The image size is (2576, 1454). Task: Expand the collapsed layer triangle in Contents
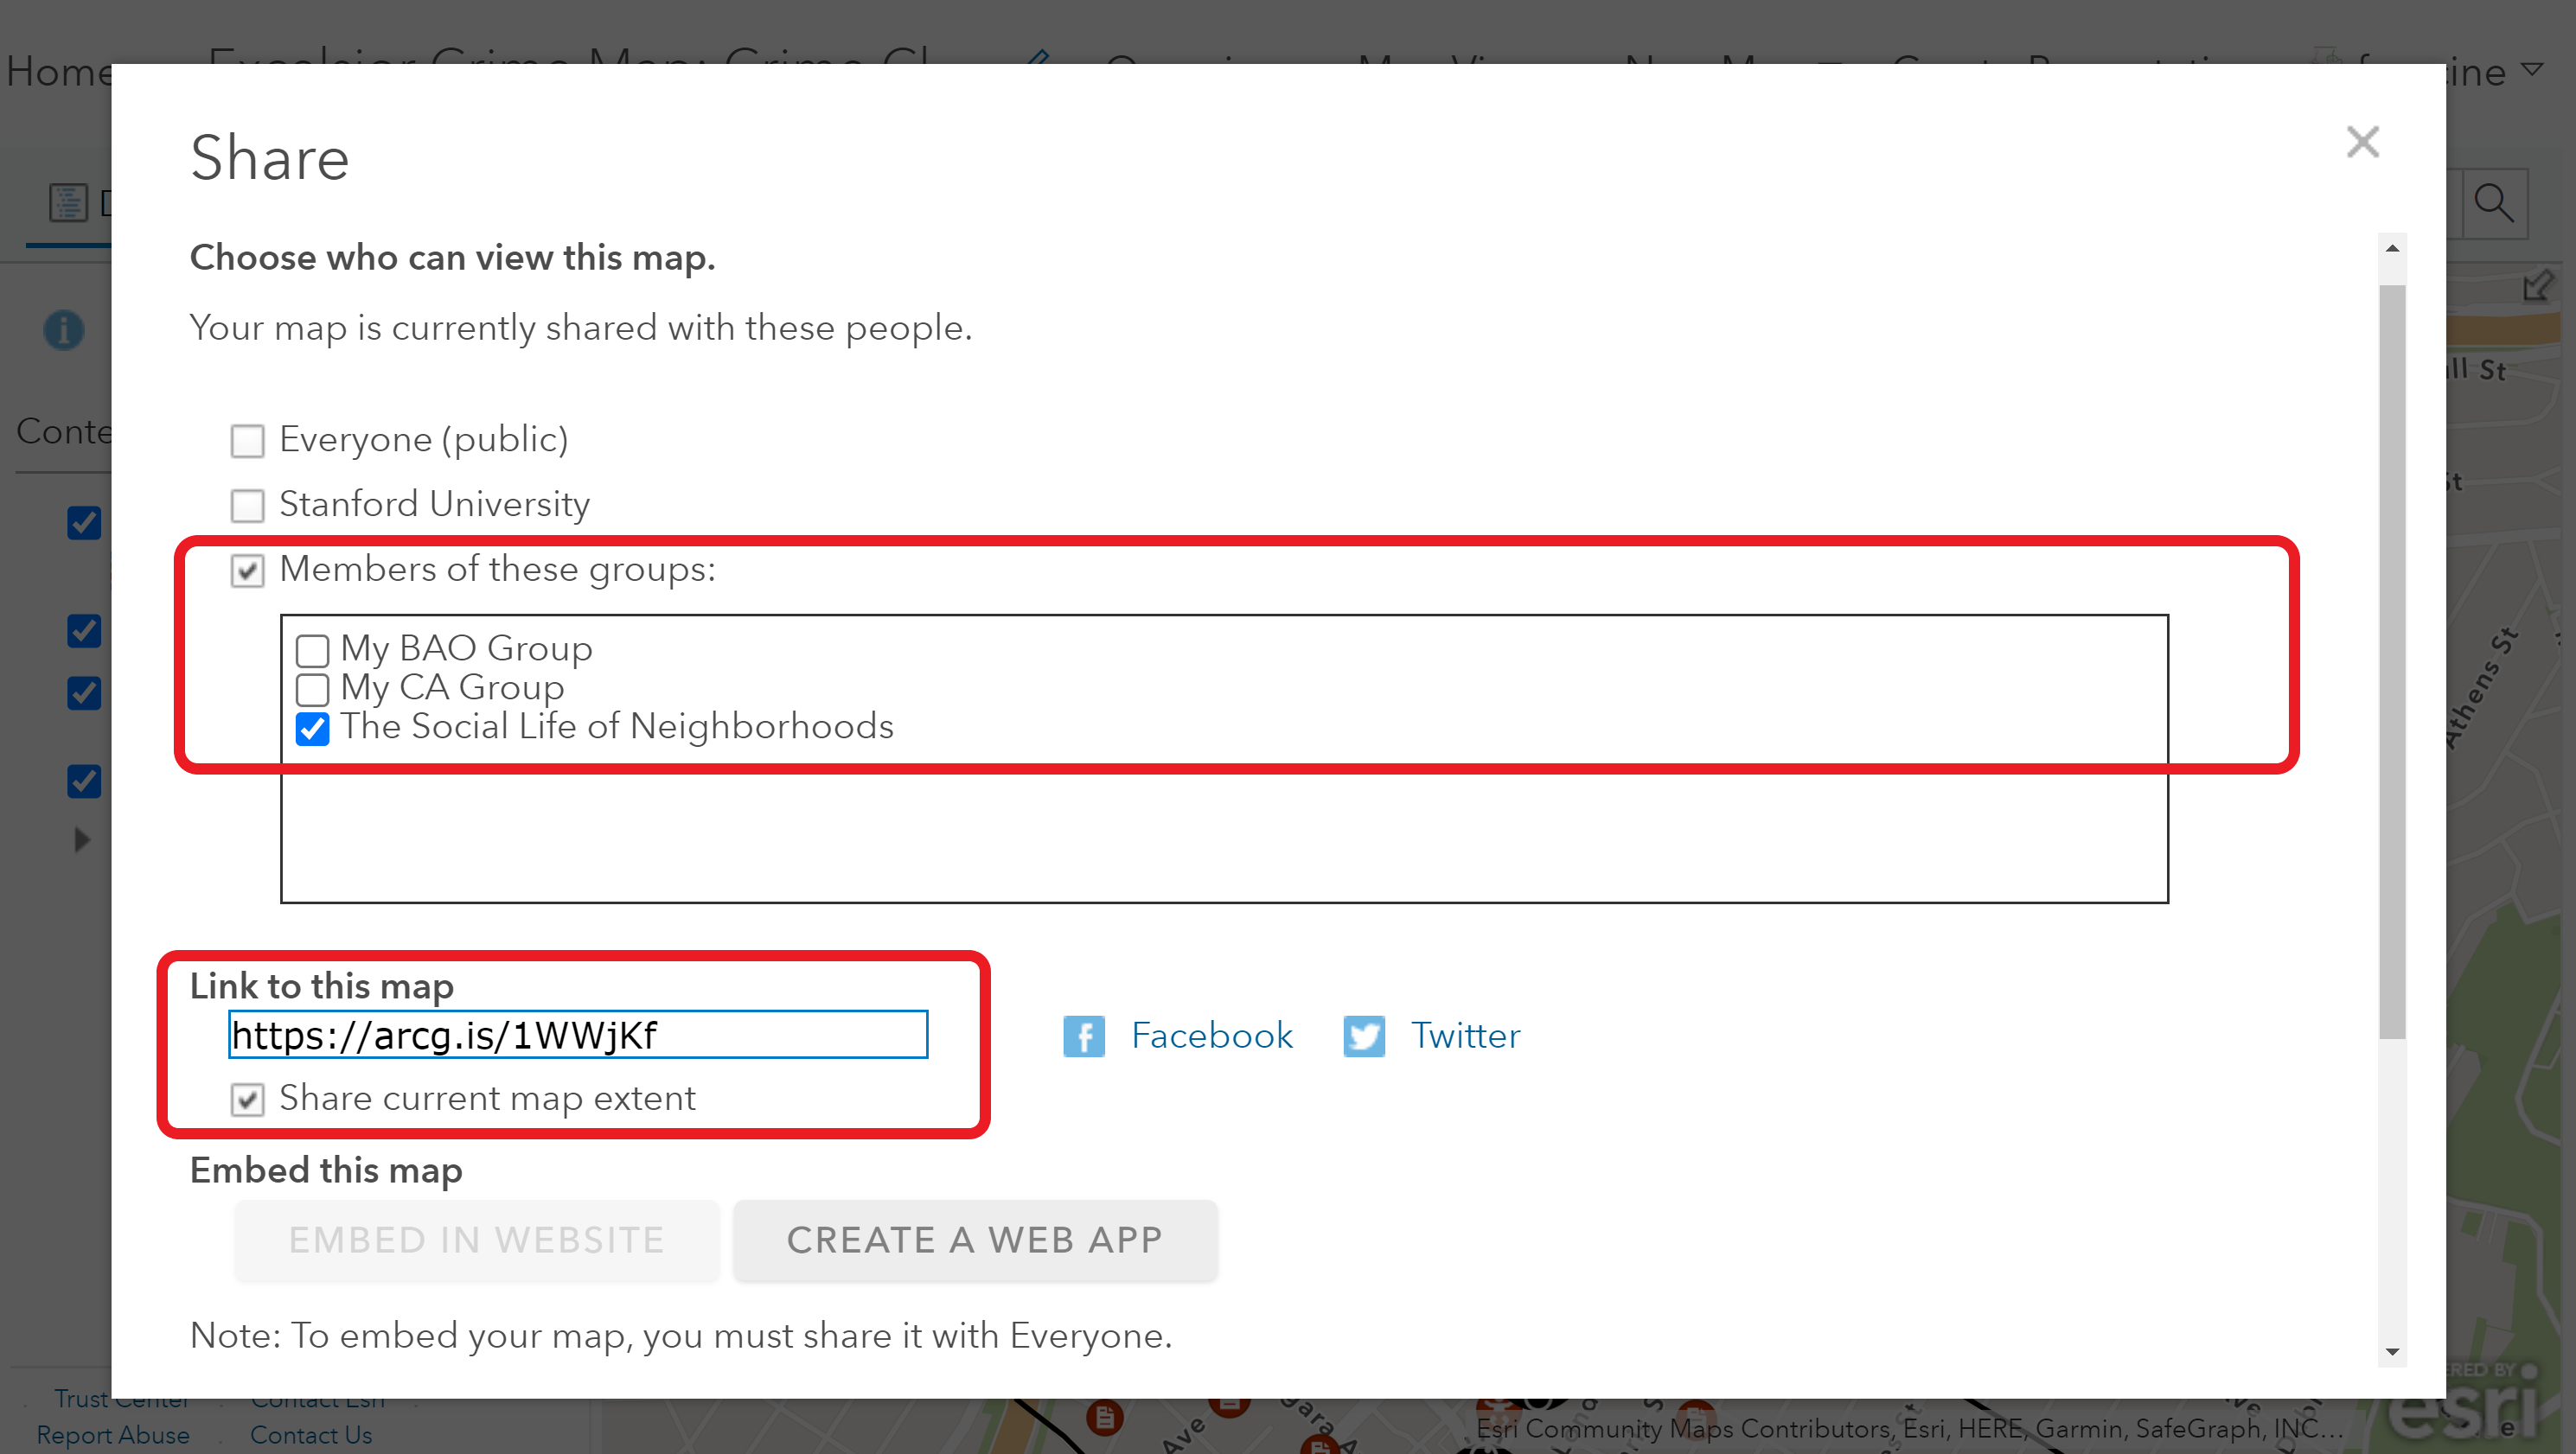point(82,839)
